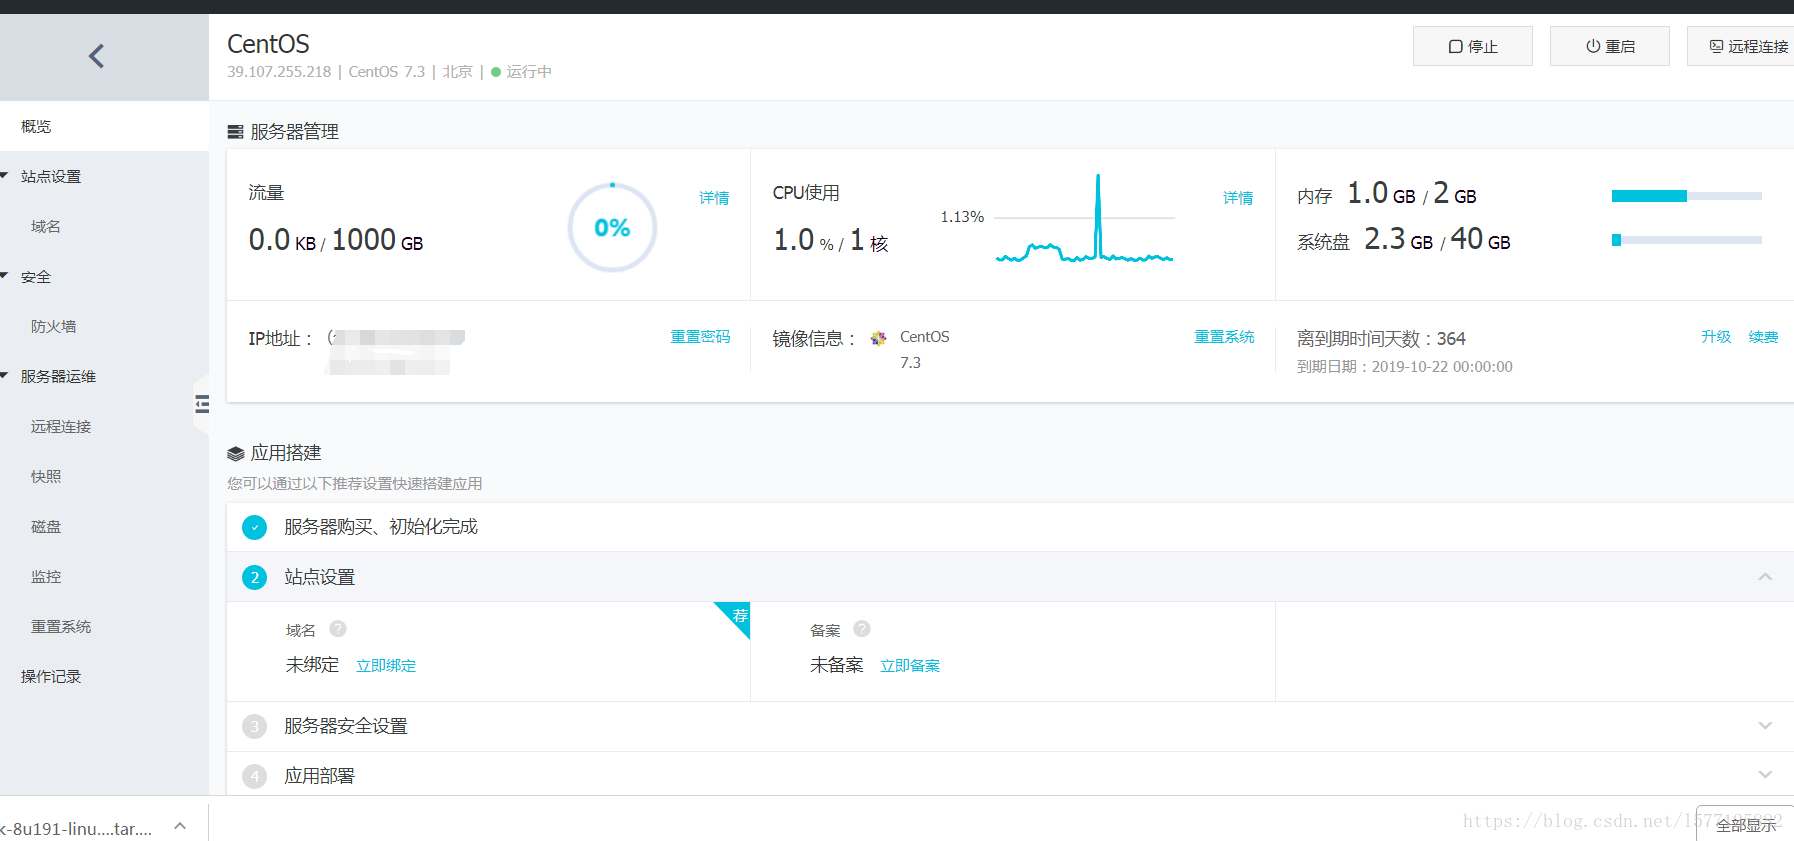Click the 系统盘 usage progress bar

pos(1686,240)
